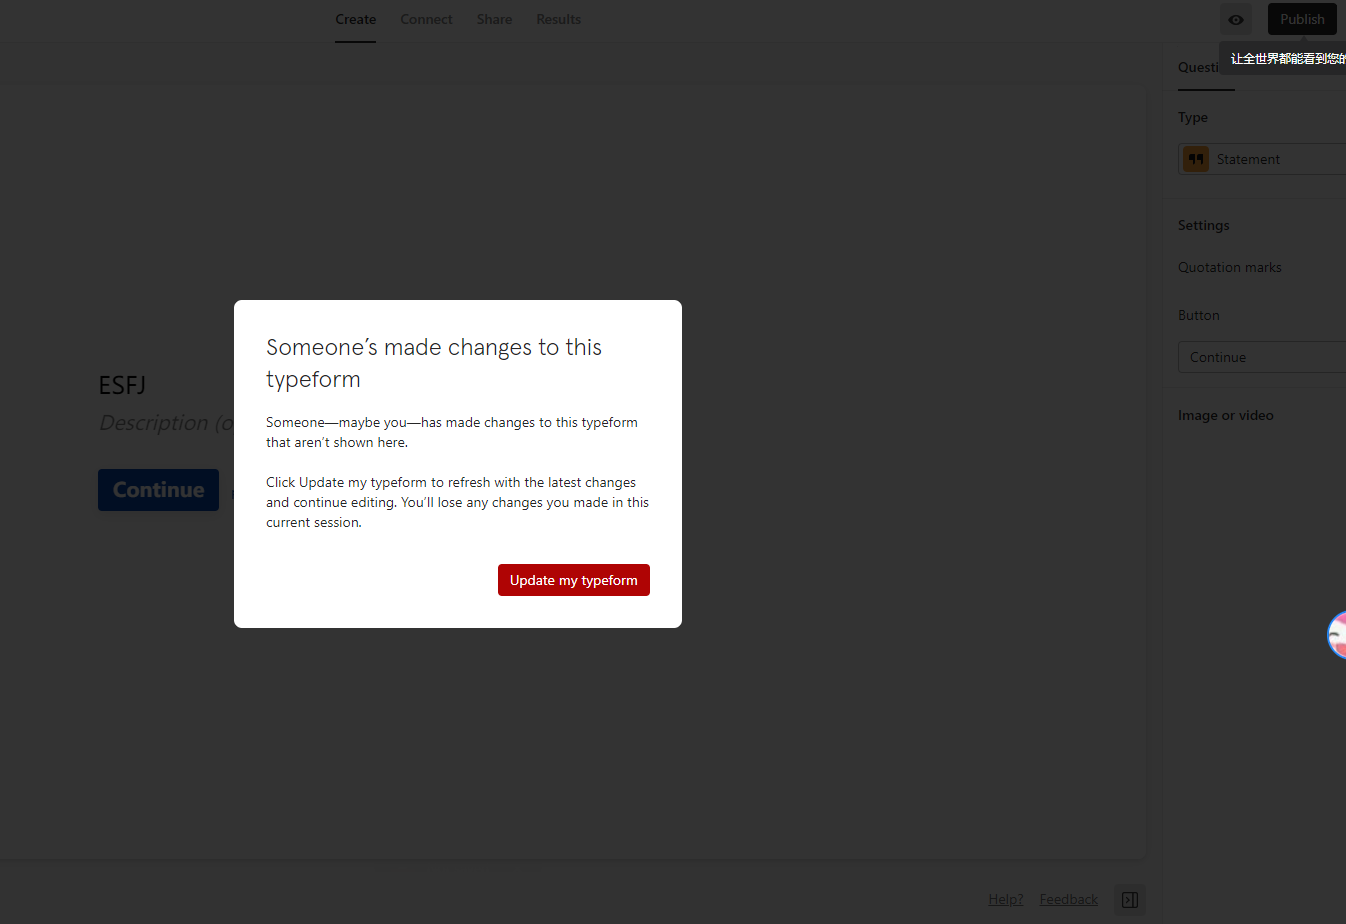This screenshot has width=1346, height=924.
Task: Switch to the Connect tab
Action: point(426,19)
